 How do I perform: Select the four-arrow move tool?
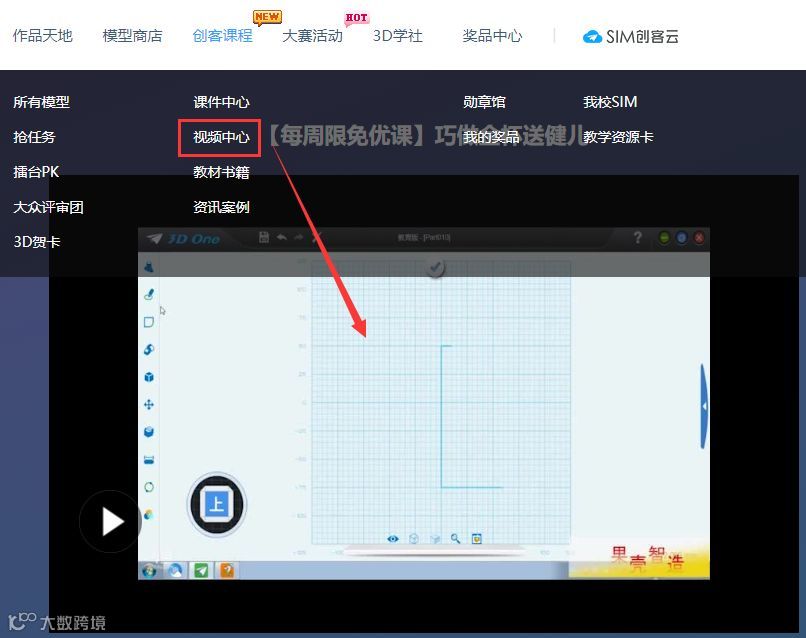point(149,405)
